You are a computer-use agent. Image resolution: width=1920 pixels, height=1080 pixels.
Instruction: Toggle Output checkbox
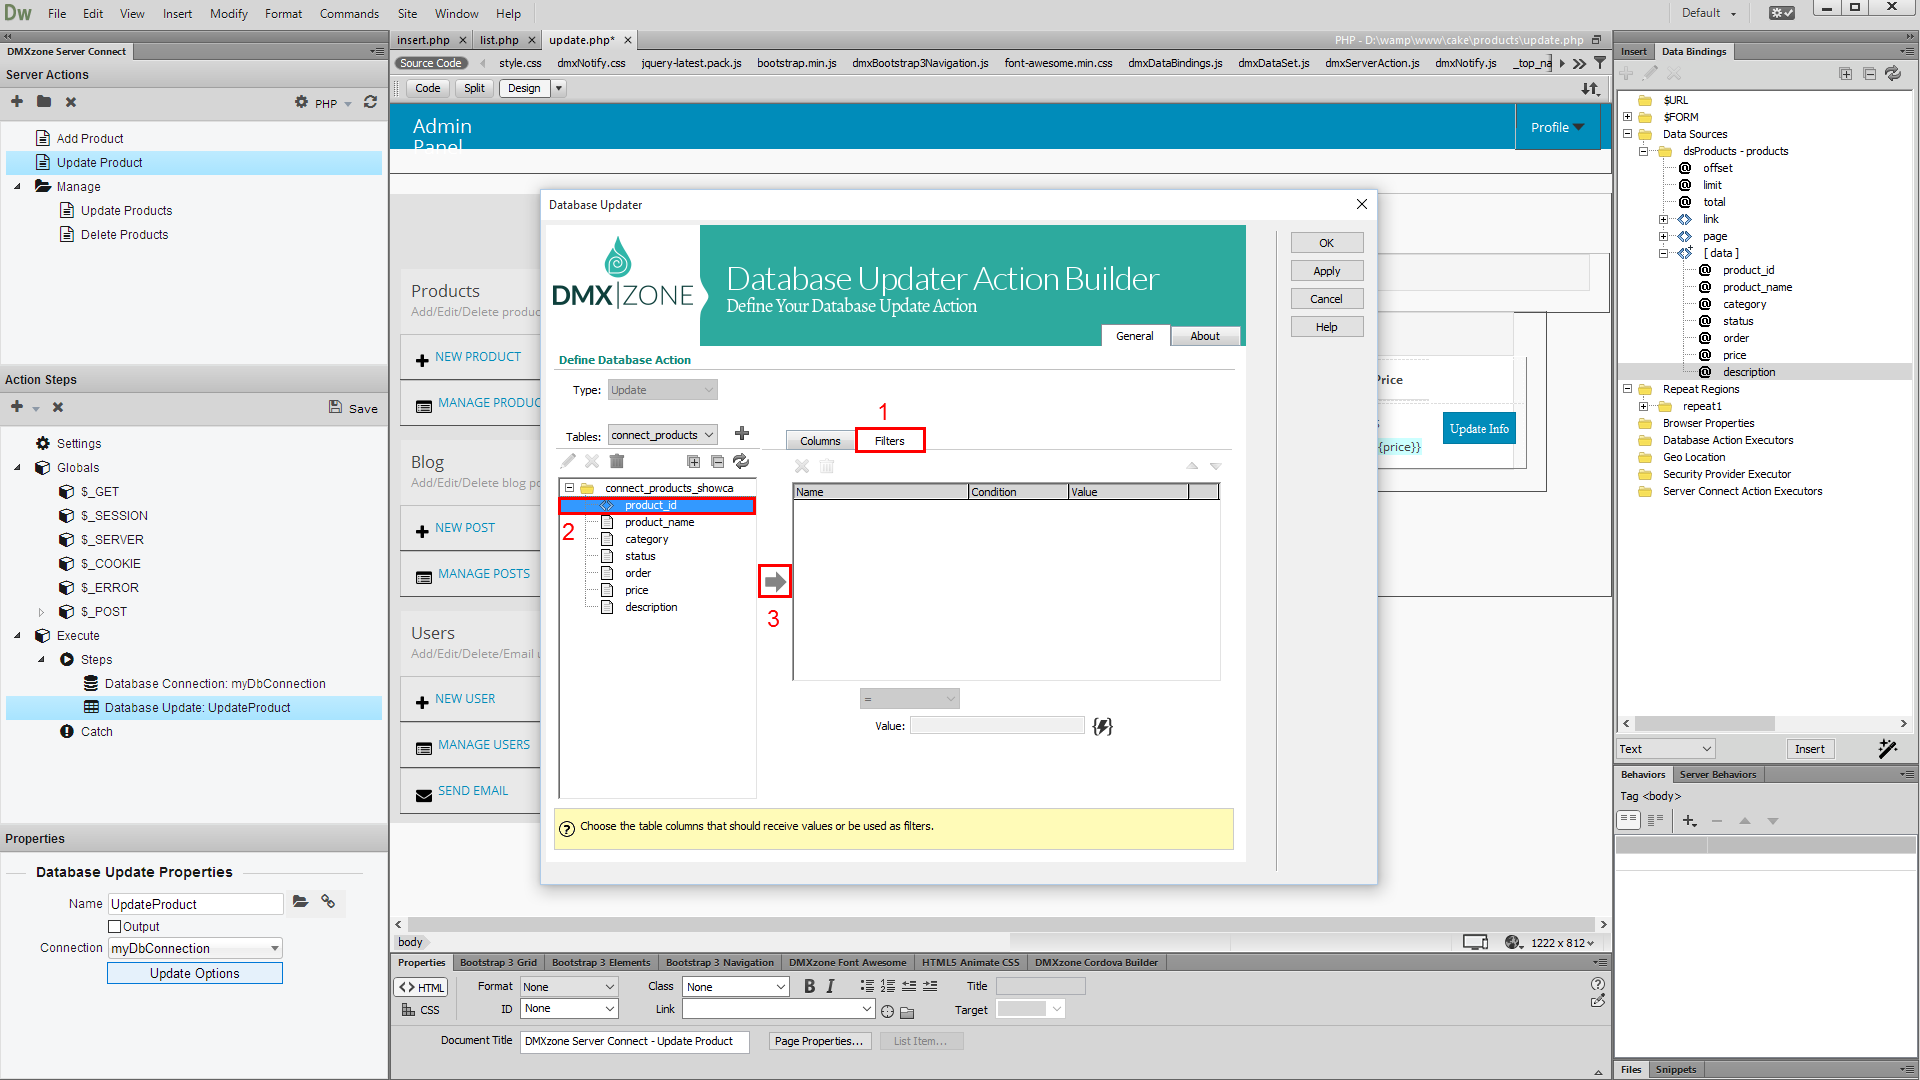(114, 927)
